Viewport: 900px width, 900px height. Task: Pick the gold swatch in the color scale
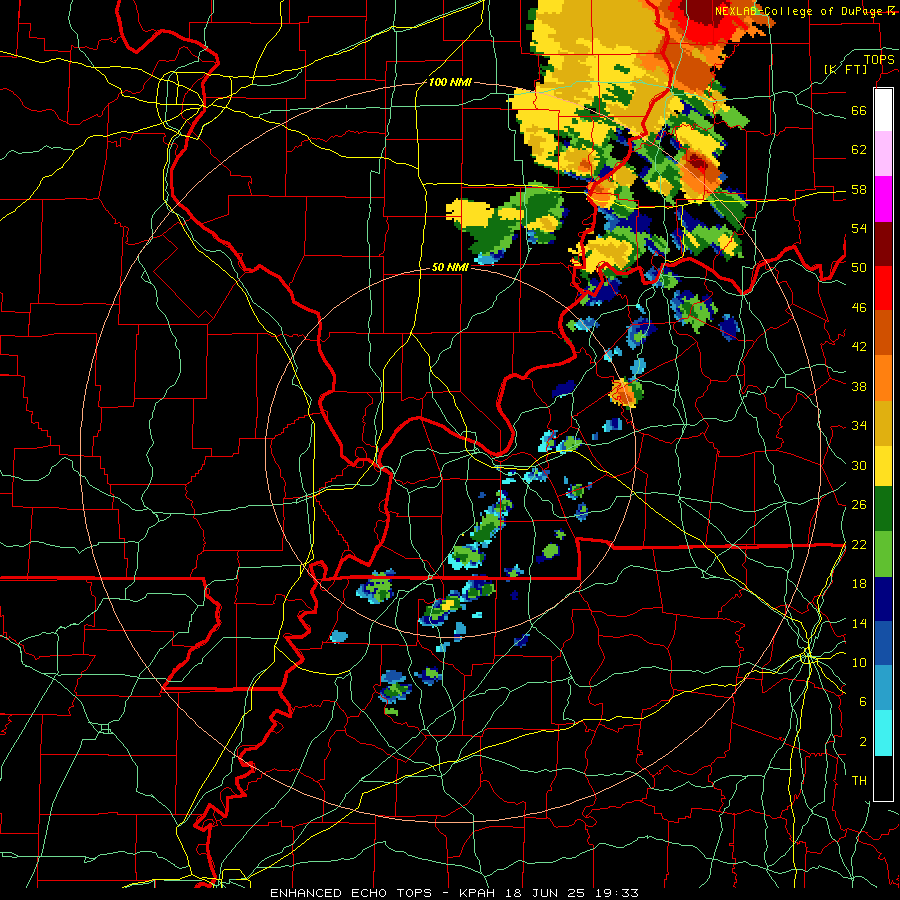click(883, 422)
